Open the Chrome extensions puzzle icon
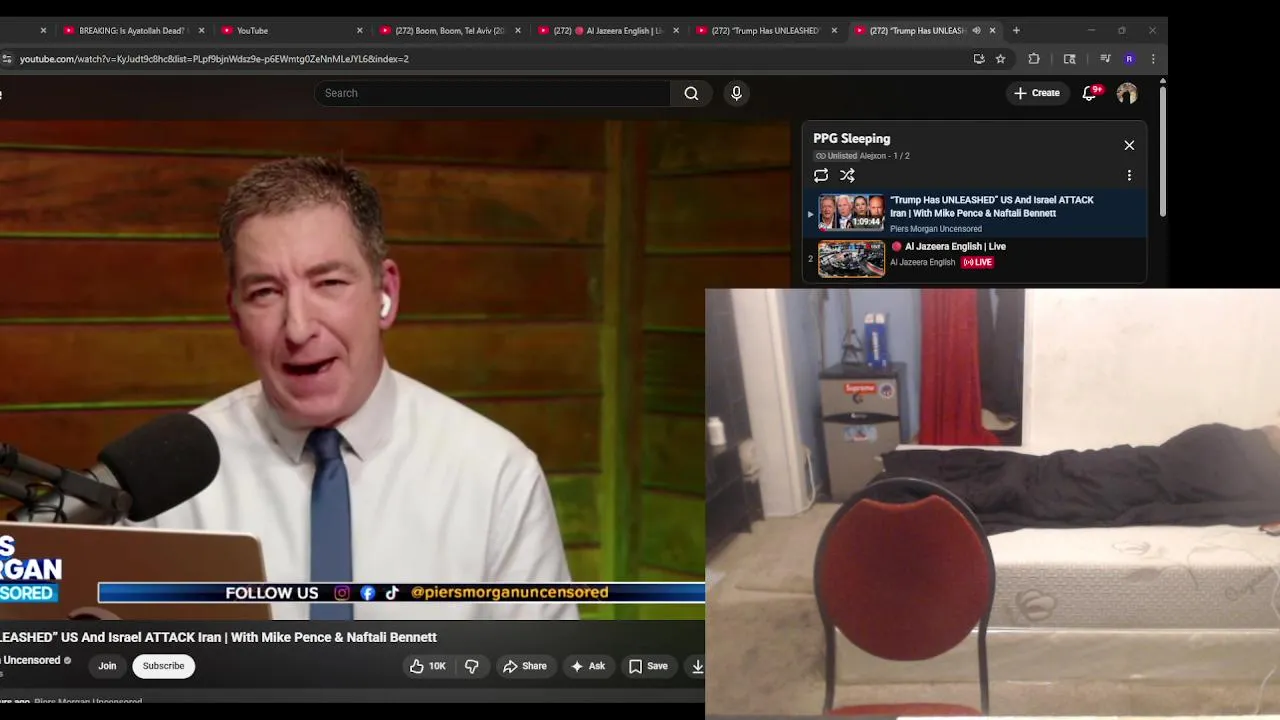This screenshot has height=720, width=1280. (x=1034, y=59)
